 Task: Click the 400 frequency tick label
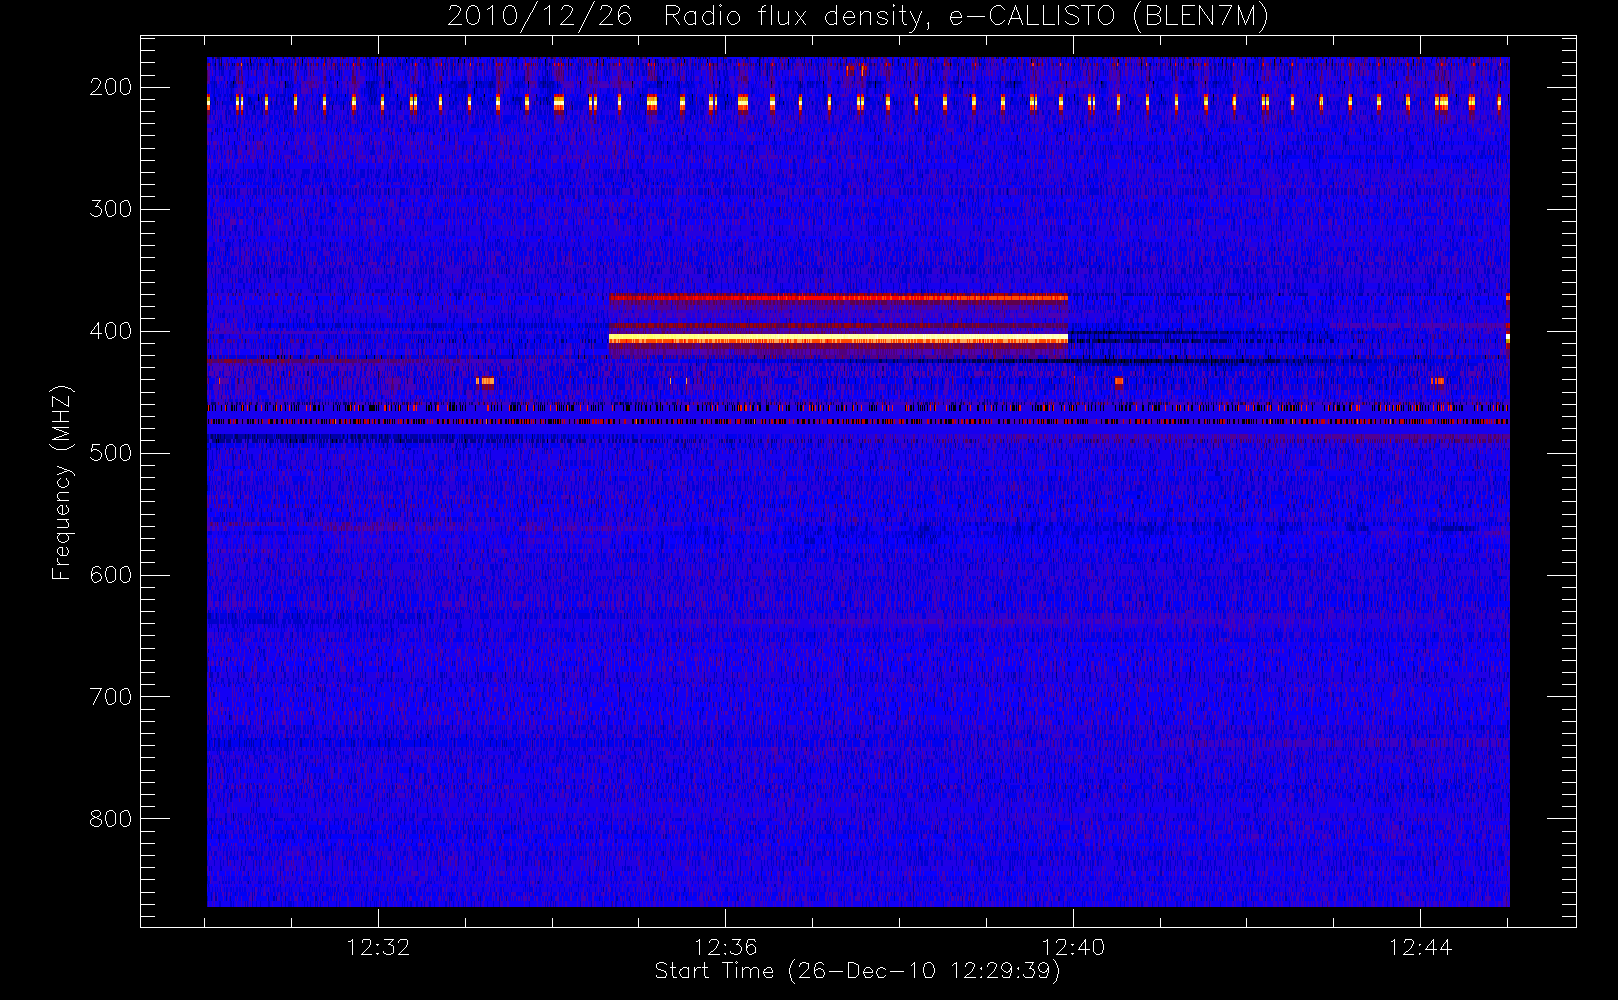[x=111, y=331]
